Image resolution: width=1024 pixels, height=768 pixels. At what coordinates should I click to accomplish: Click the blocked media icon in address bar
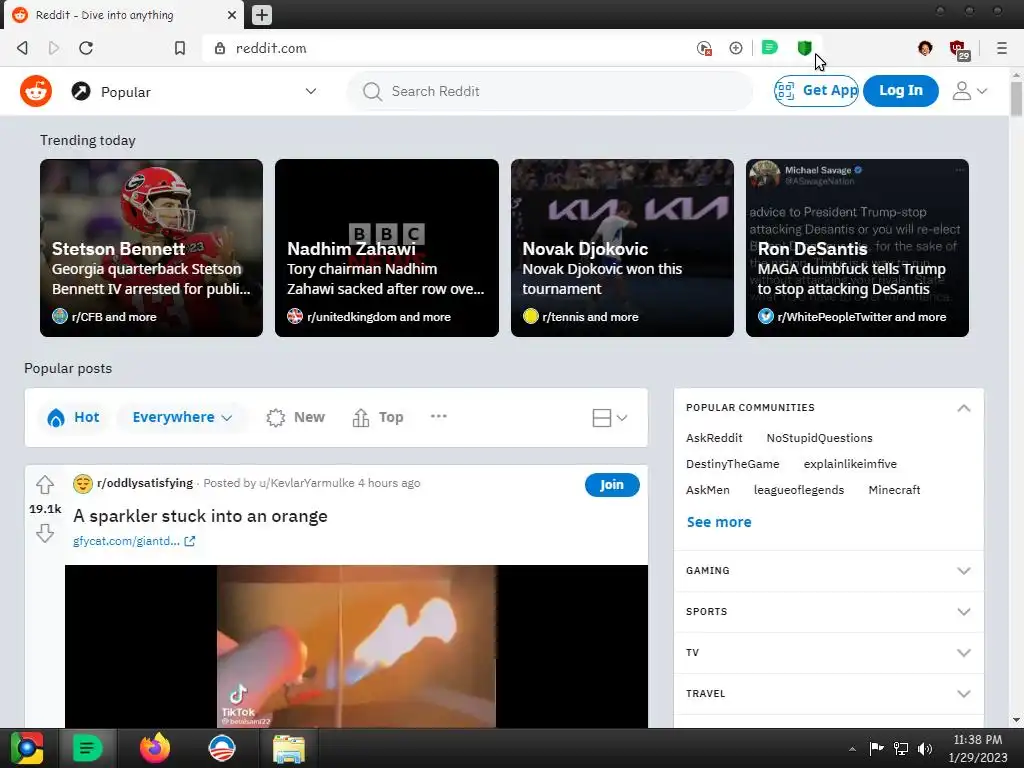click(x=704, y=48)
